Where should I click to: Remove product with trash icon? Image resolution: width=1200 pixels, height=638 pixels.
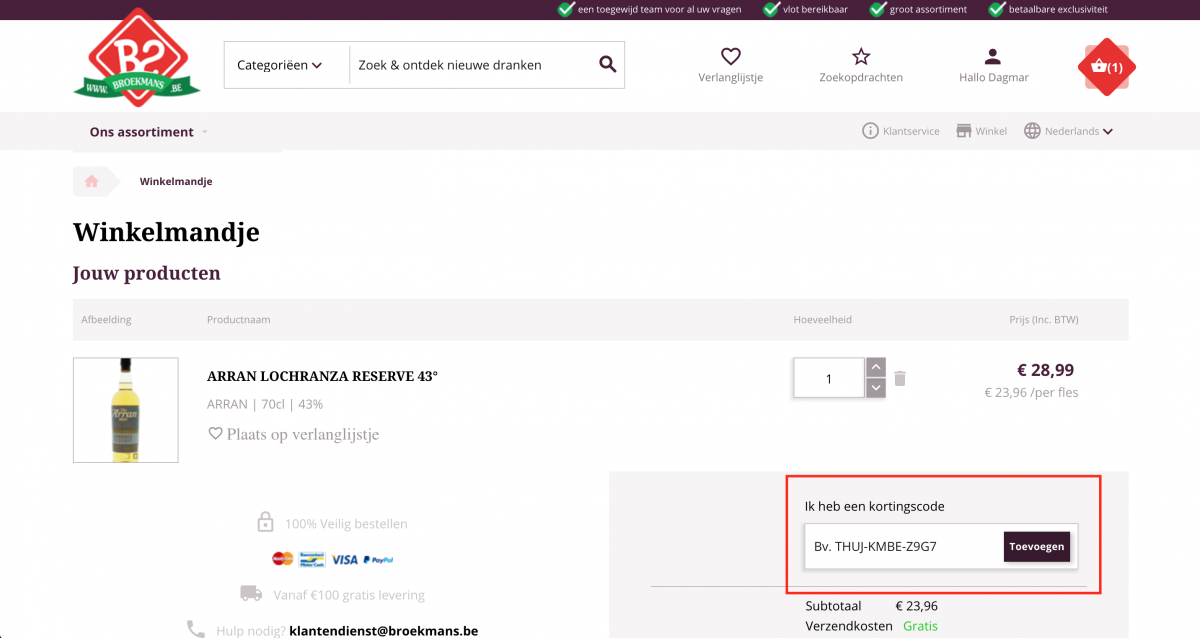pos(900,378)
